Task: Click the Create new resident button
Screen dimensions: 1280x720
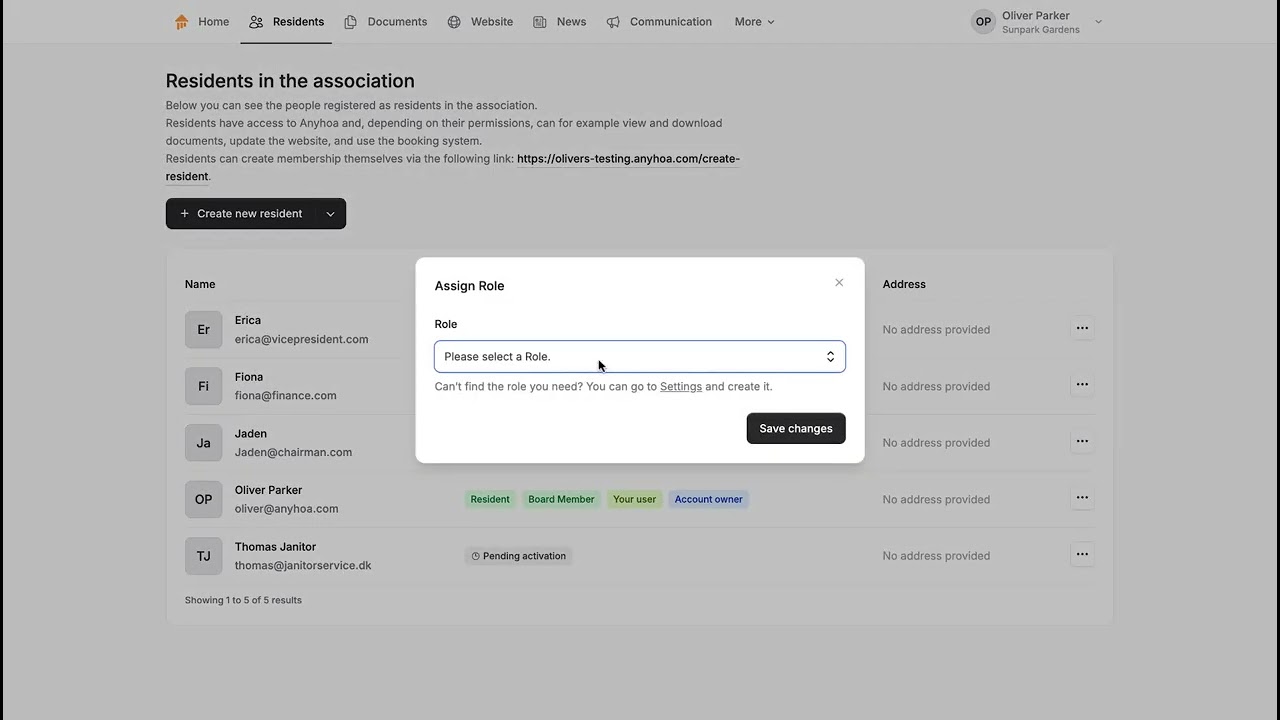Action: pyautogui.click(x=241, y=214)
